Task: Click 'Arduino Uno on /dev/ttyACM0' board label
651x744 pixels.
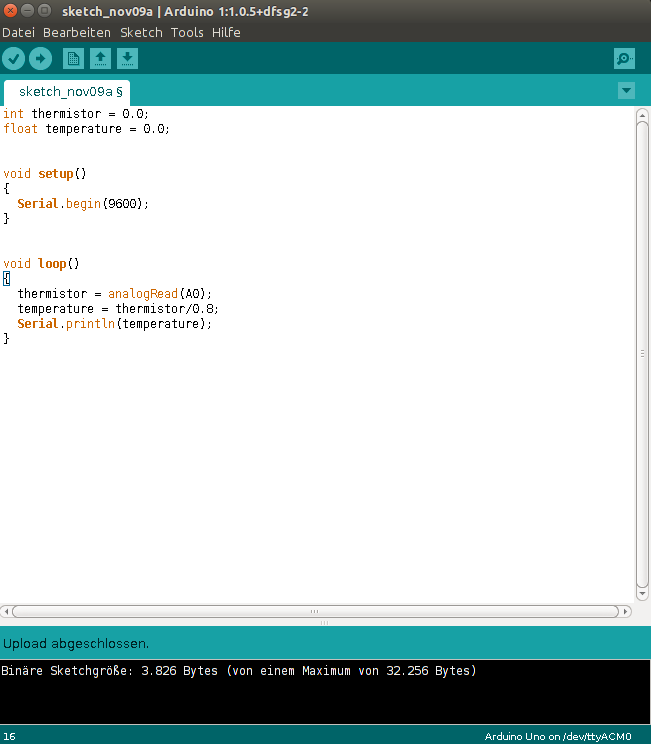Action: tap(558, 736)
